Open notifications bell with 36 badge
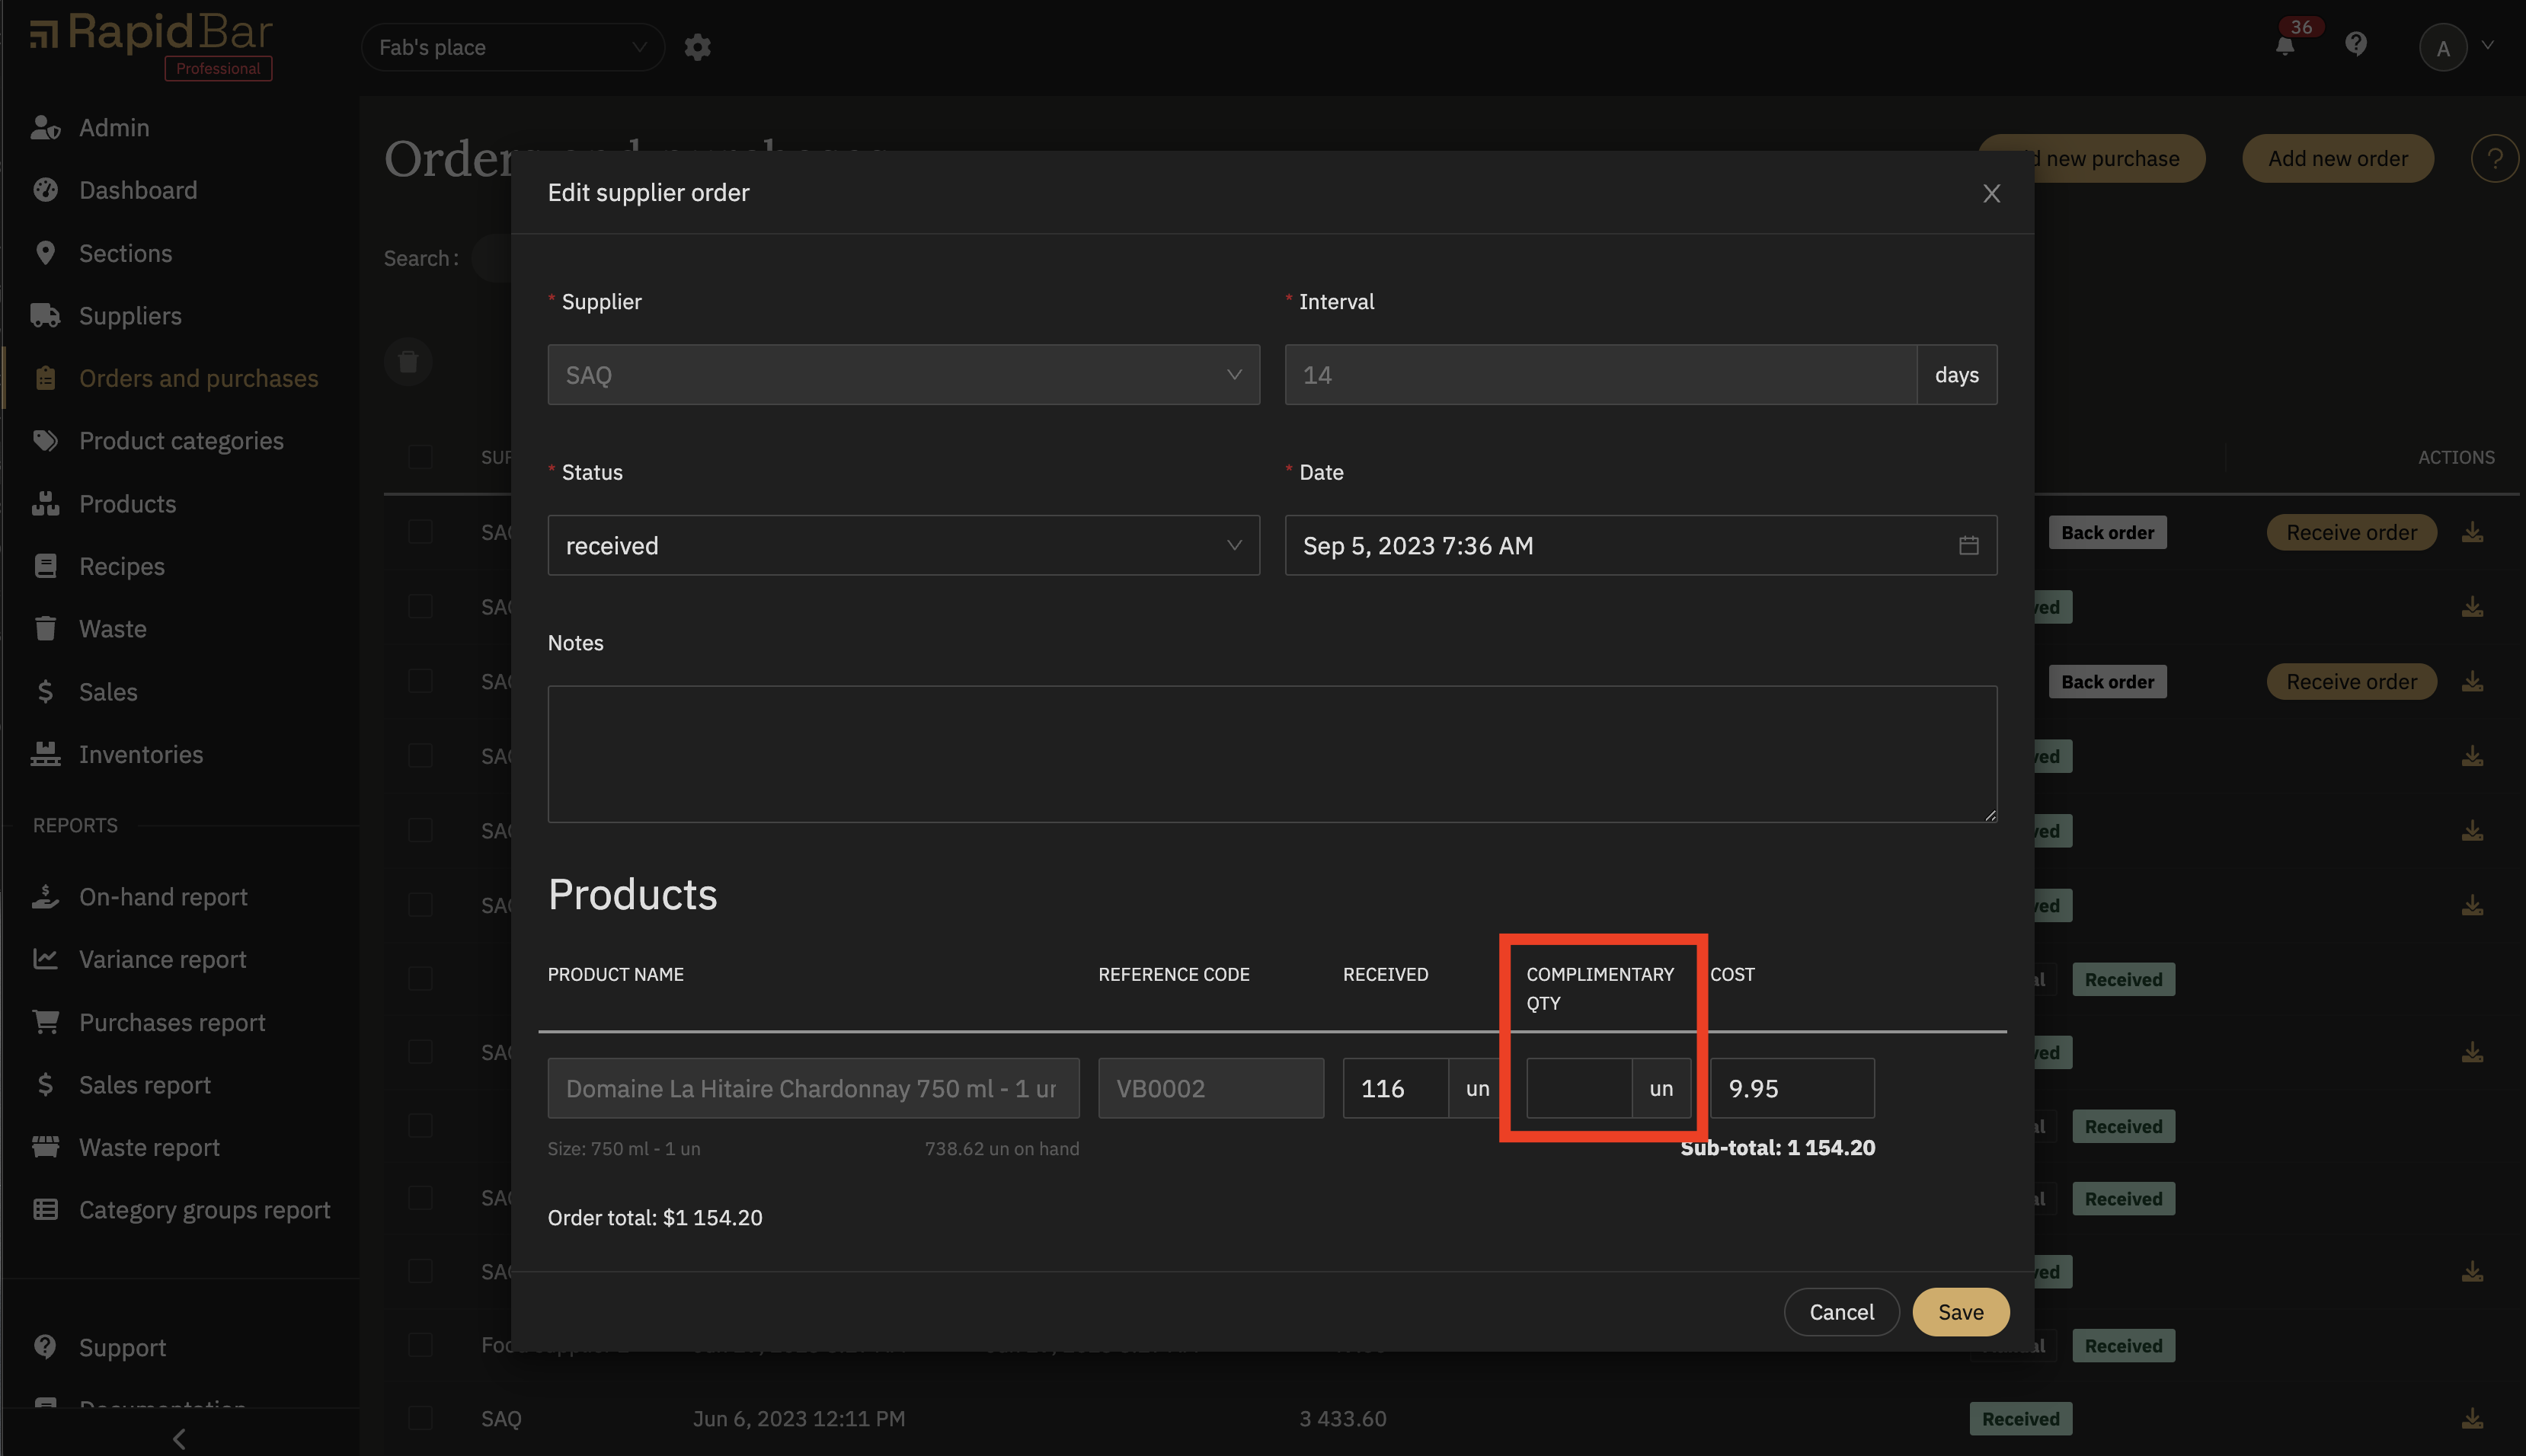 (2285, 46)
